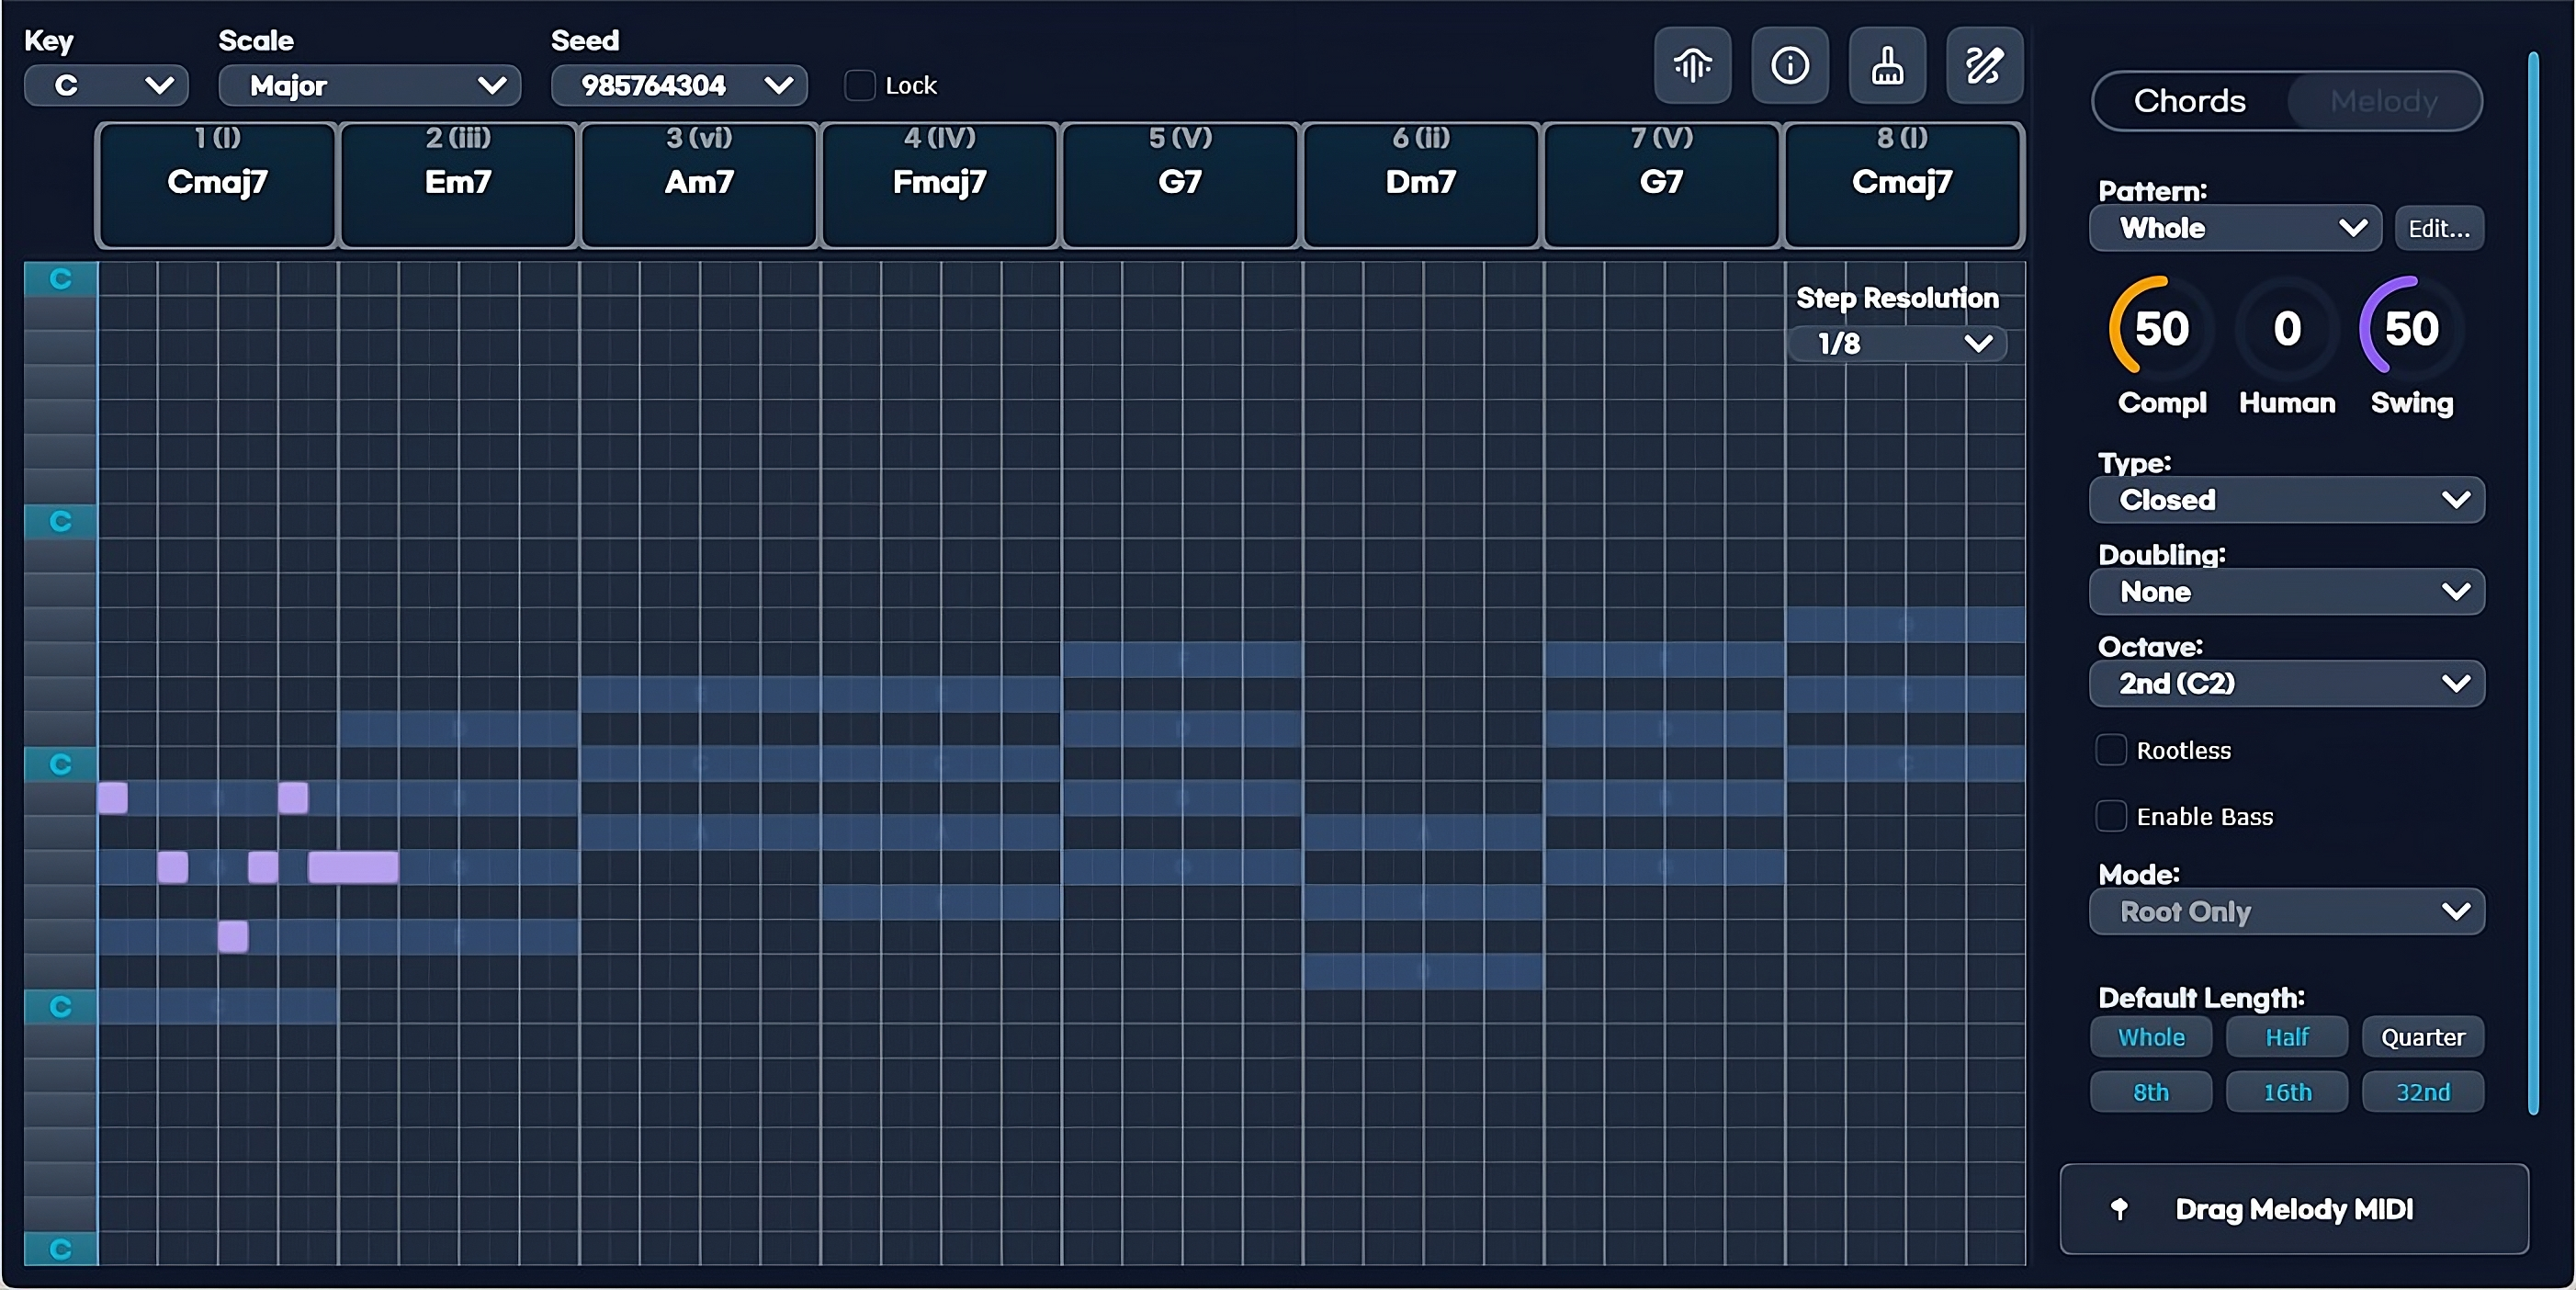This screenshot has width=2576, height=1290.
Task: Set Default Length to Quarter
Action: [x=2422, y=1036]
